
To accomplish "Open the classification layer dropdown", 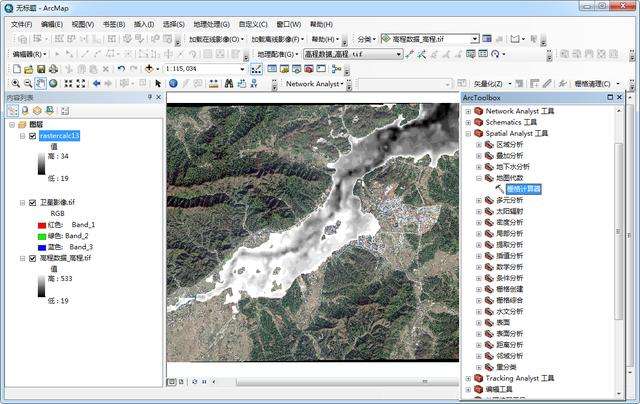I will pyautogui.click(x=475, y=39).
